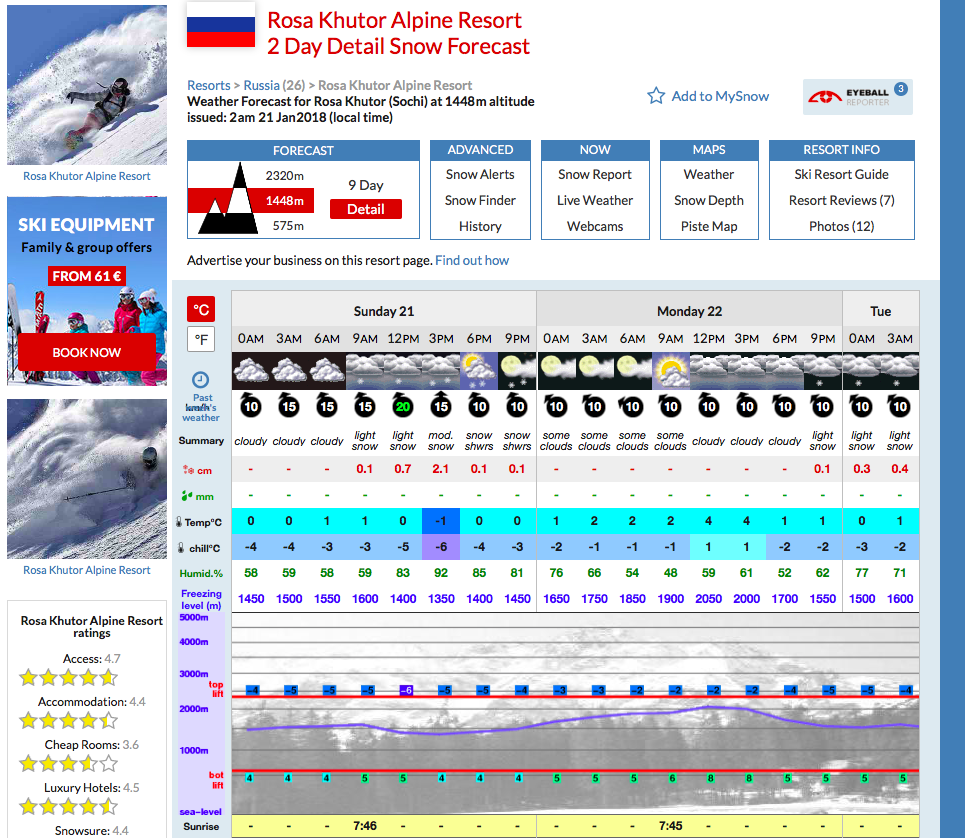Click Sunday 6PM snow showers weather icon
Screen dimensions: 965x838
(x=479, y=371)
